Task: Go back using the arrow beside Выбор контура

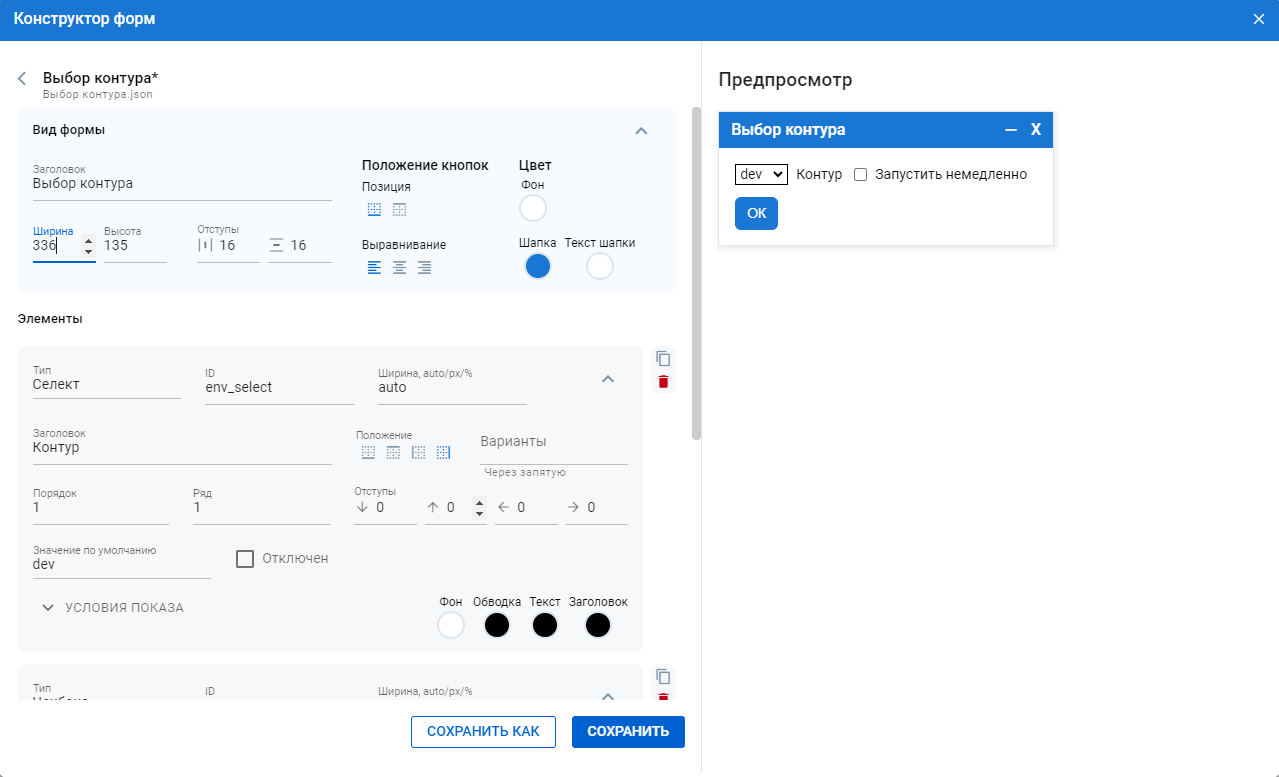Action: (x=22, y=79)
